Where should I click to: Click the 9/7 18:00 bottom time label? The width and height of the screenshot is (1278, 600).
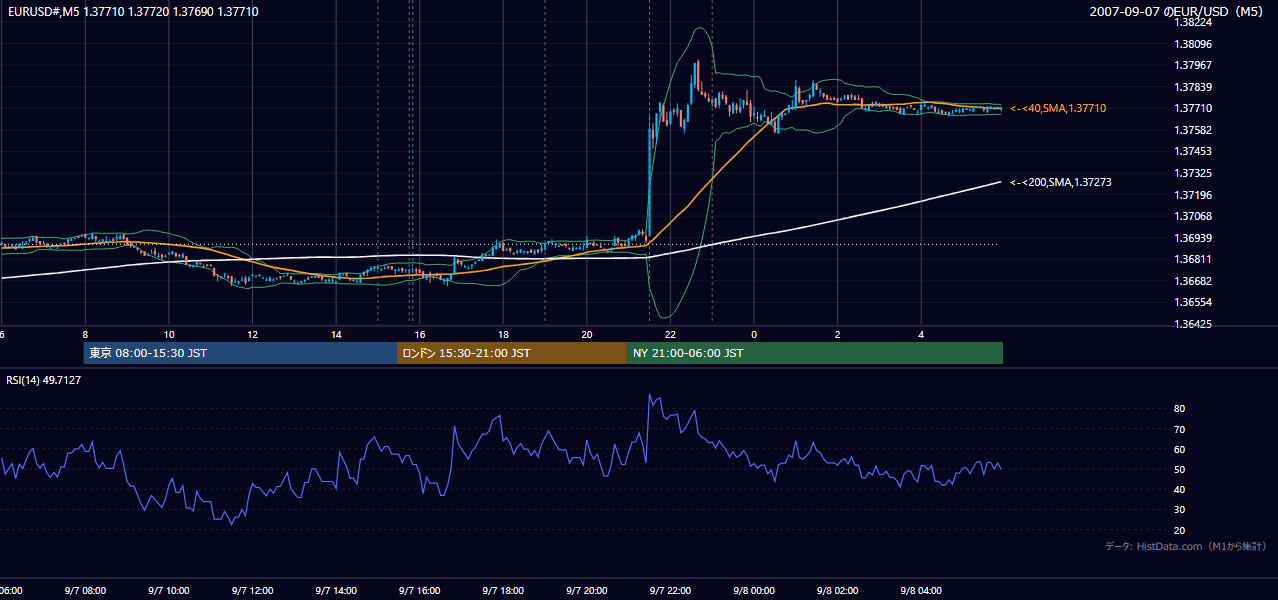click(x=503, y=591)
